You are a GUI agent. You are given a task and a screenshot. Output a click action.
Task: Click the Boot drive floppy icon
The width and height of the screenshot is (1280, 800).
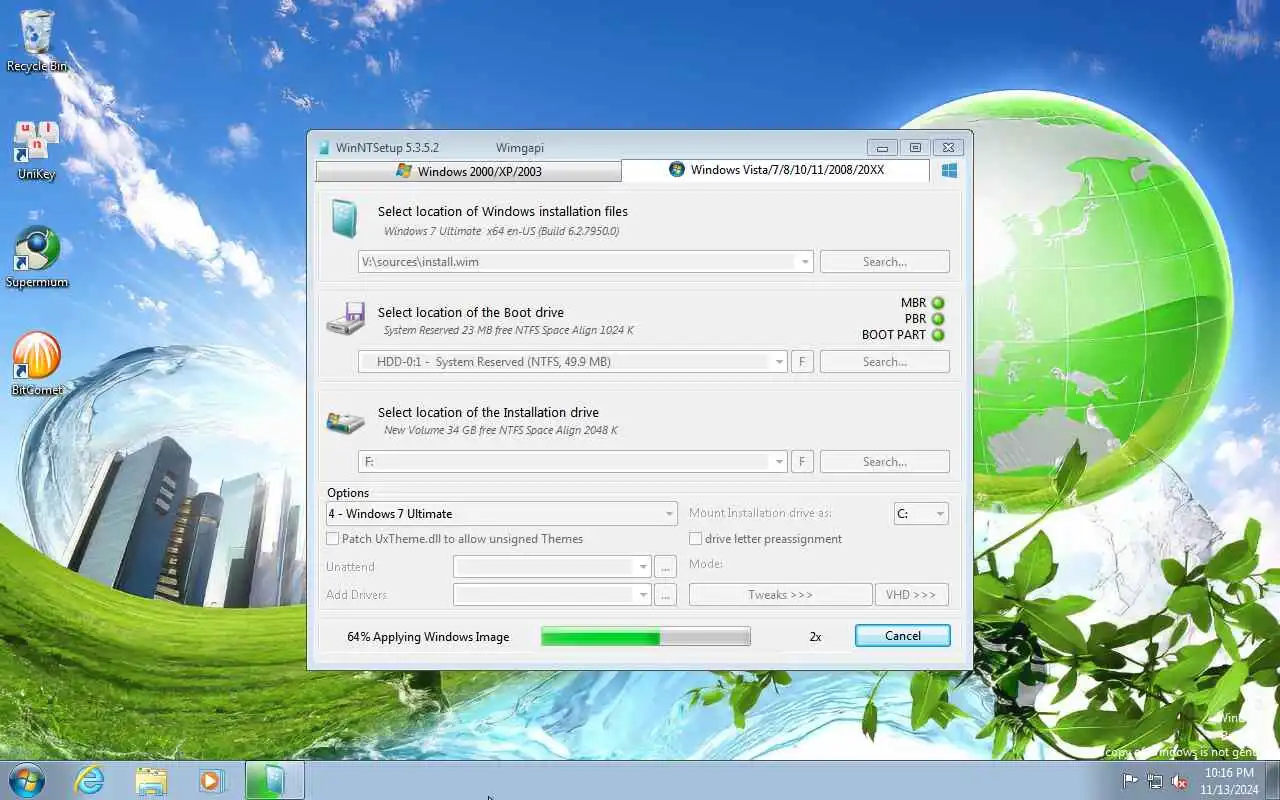pyautogui.click(x=345, y=319)
